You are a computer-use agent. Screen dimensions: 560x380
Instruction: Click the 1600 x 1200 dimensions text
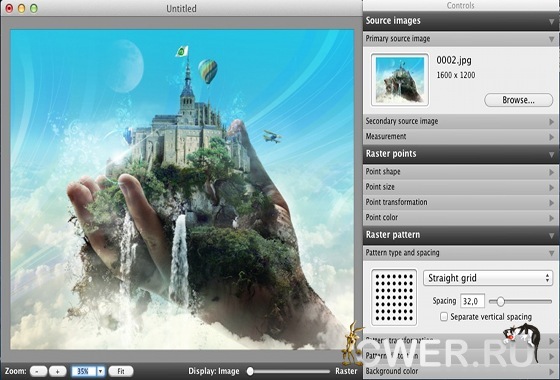[x=456, y=75]
